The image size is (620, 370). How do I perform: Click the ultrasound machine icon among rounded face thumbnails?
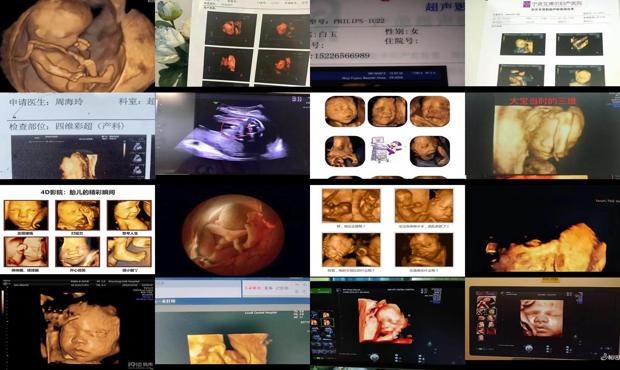(387, 150)
